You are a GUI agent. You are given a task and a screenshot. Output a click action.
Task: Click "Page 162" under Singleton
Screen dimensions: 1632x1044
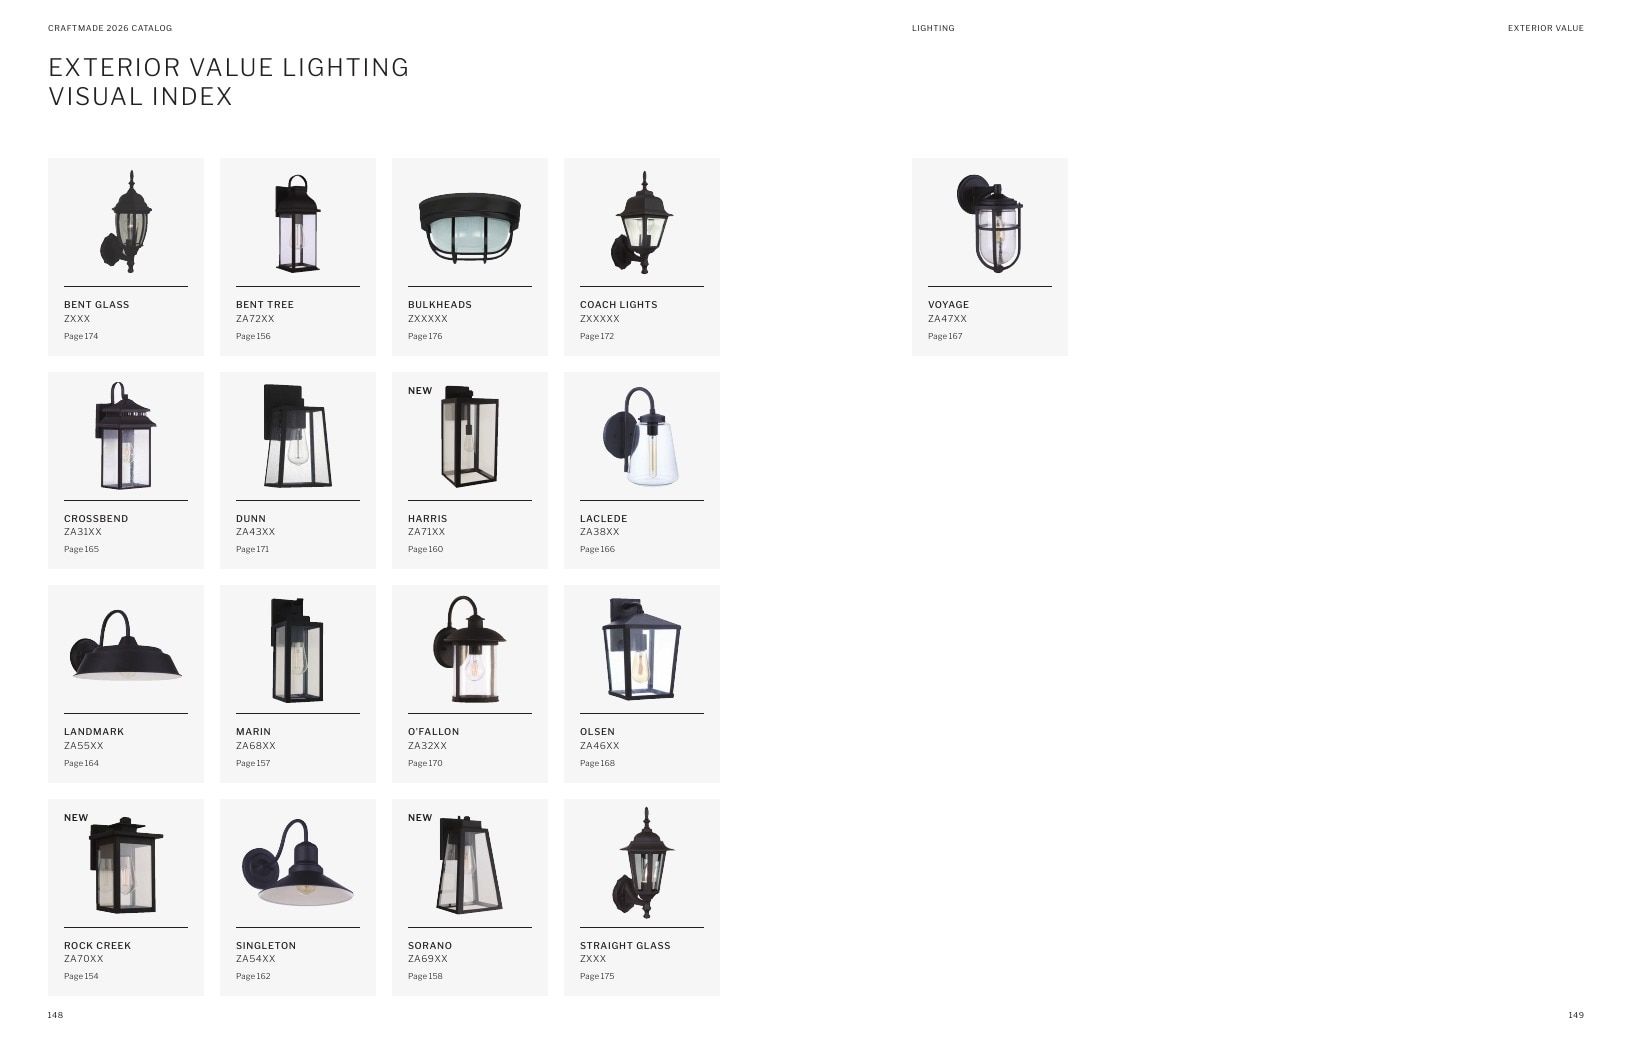pyautogui.click(x=253, y=976)
